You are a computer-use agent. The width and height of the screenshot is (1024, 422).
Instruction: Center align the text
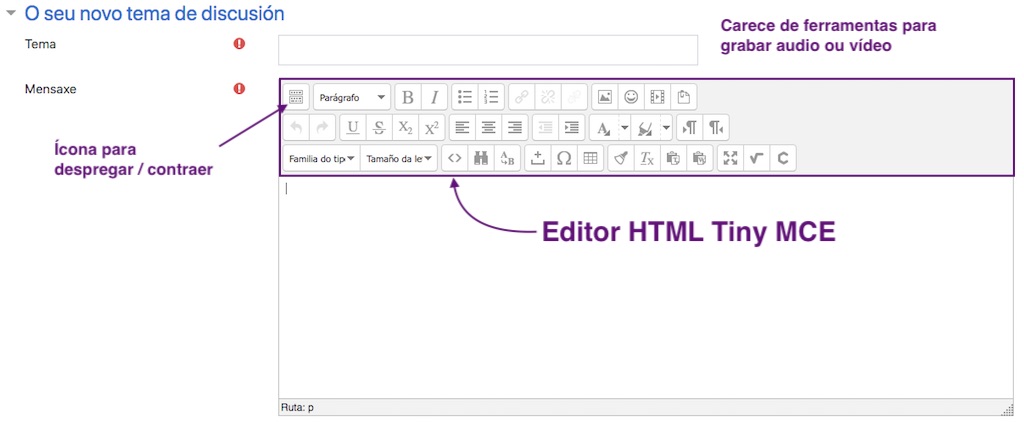pyautogui.click(x=488, y=128)
